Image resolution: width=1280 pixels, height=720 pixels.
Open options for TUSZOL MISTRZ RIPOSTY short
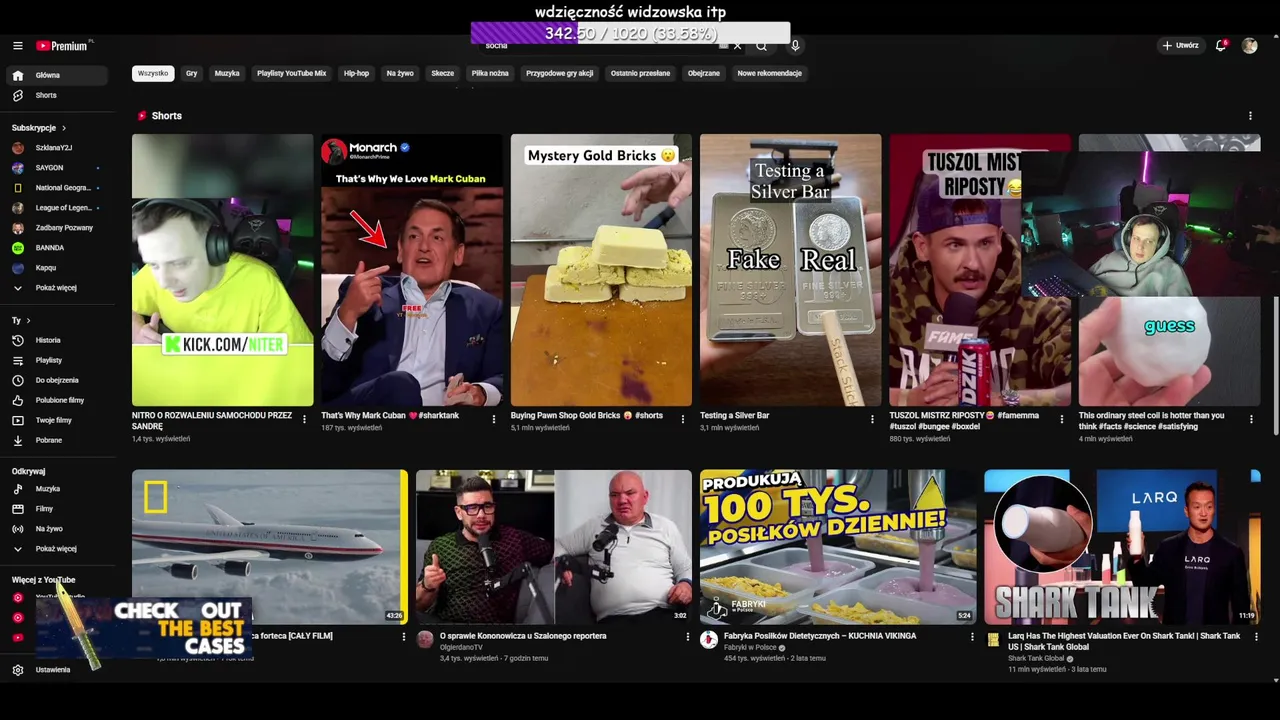(x=1062, y=419)
